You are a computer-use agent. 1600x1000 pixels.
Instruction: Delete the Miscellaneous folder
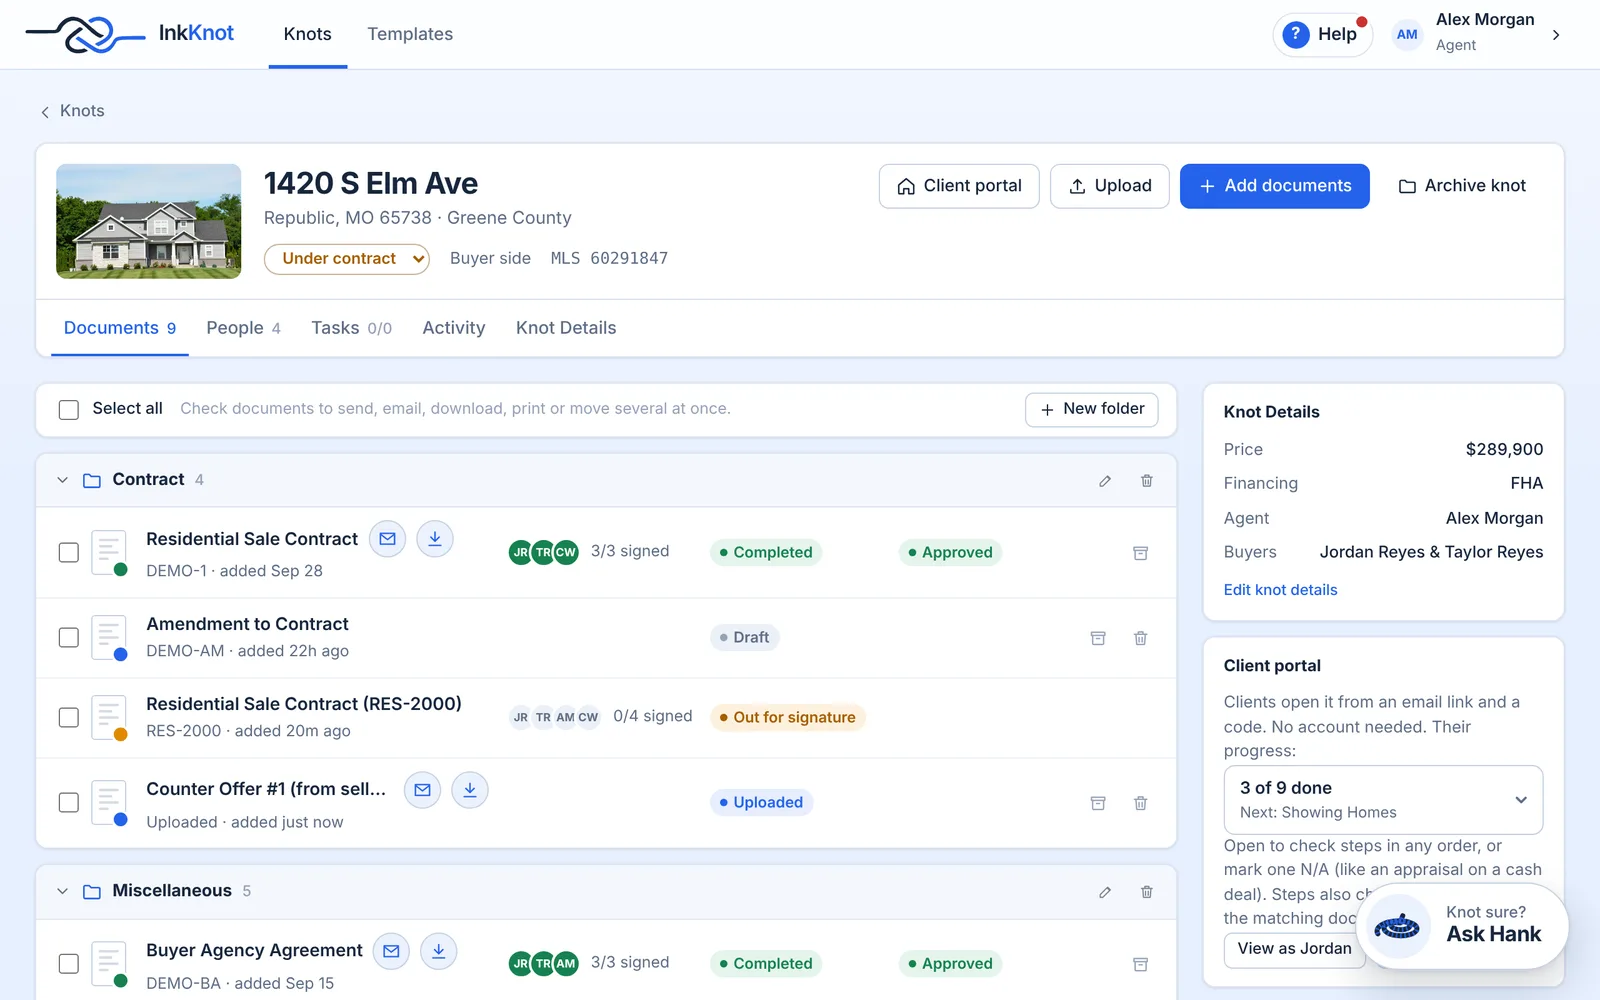tap(1147, 892)
